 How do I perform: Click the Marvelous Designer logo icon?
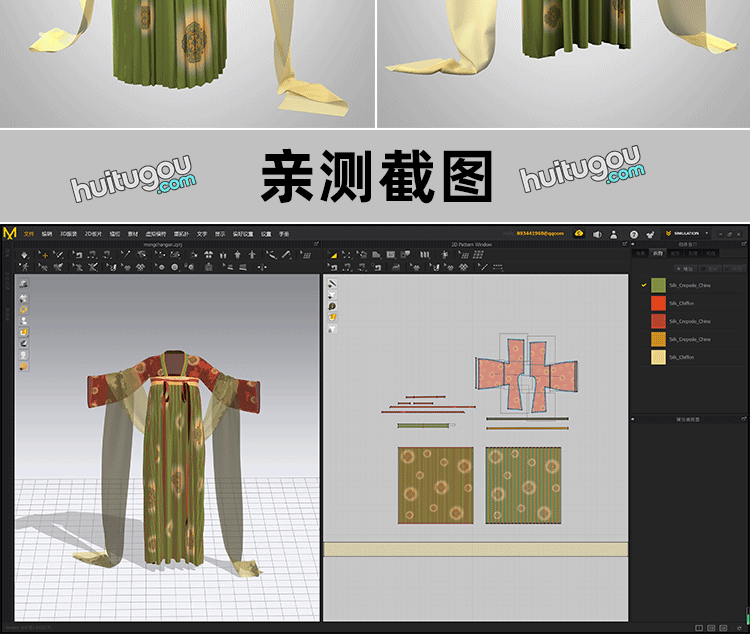pos(10,233)
